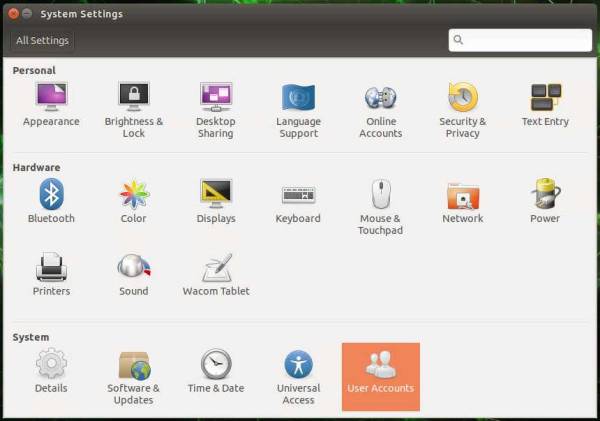Click the magnifier icon in search box

point(458,40)
